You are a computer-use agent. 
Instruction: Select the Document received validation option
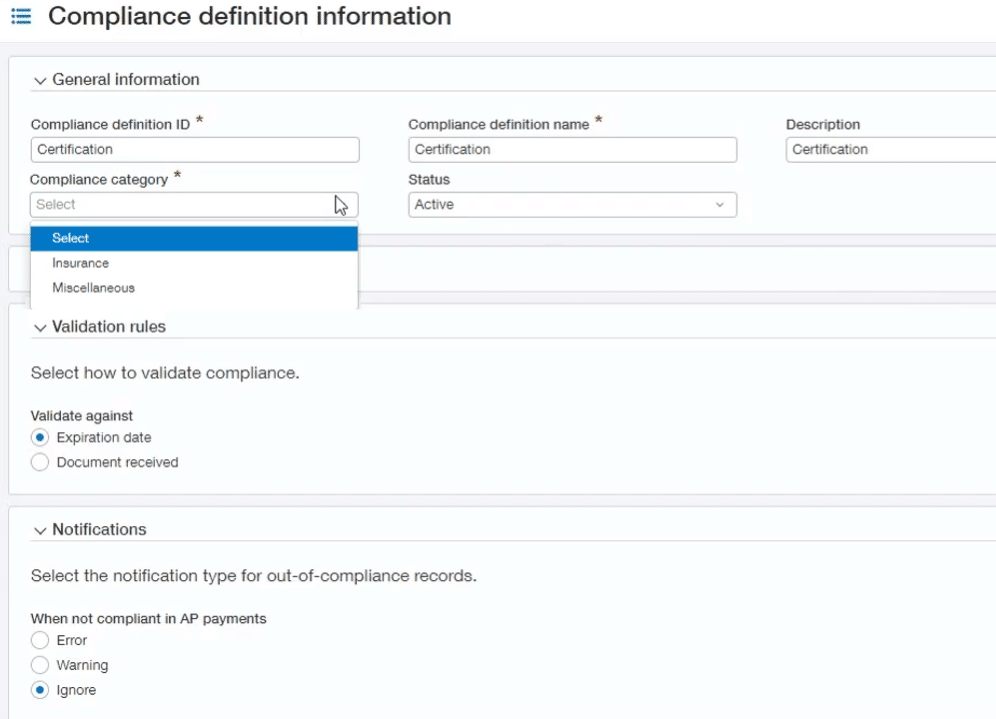coord(39,462)
